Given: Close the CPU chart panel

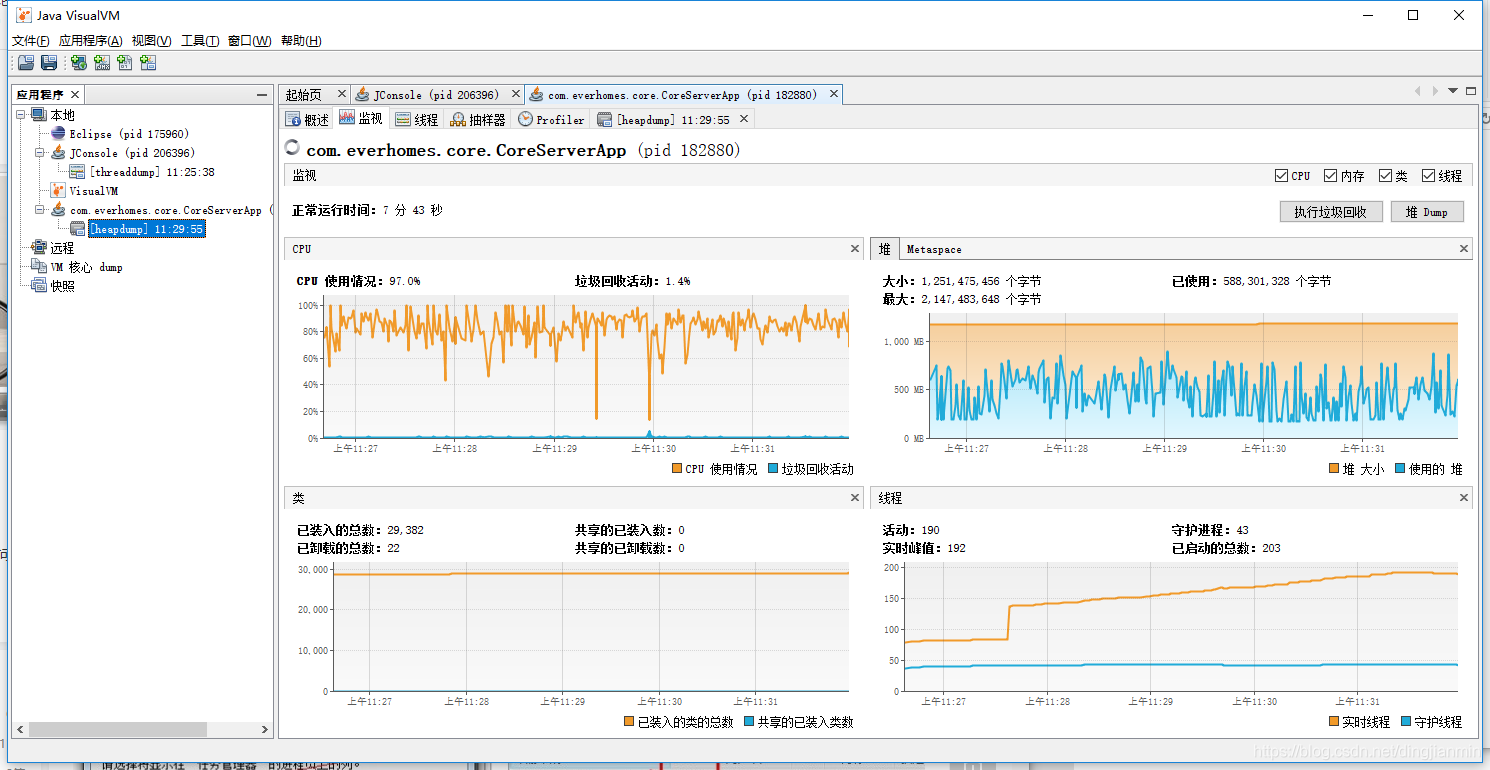Looking at the screenshot, I should point(855,249).
